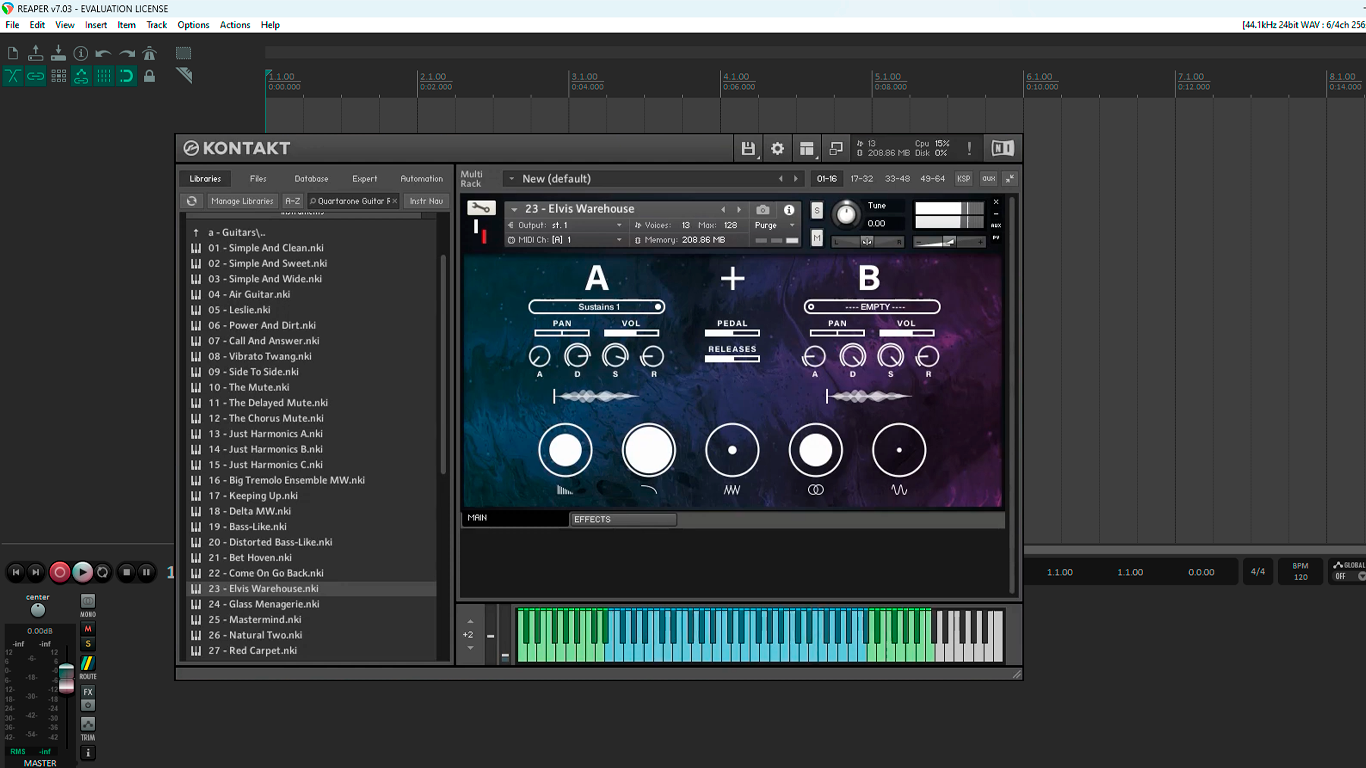Screen dimensions: 1366x768
Task: Click the master pan center knob
Action: click(x=37, y=610)
